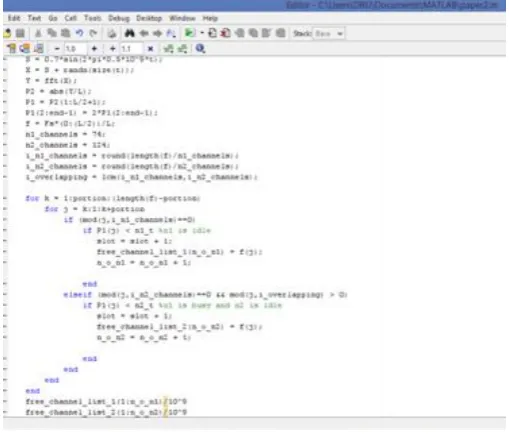The image size is (509, 434).
Task: Click the line starting 'n1_channels ='
Action: pos(66,134)
